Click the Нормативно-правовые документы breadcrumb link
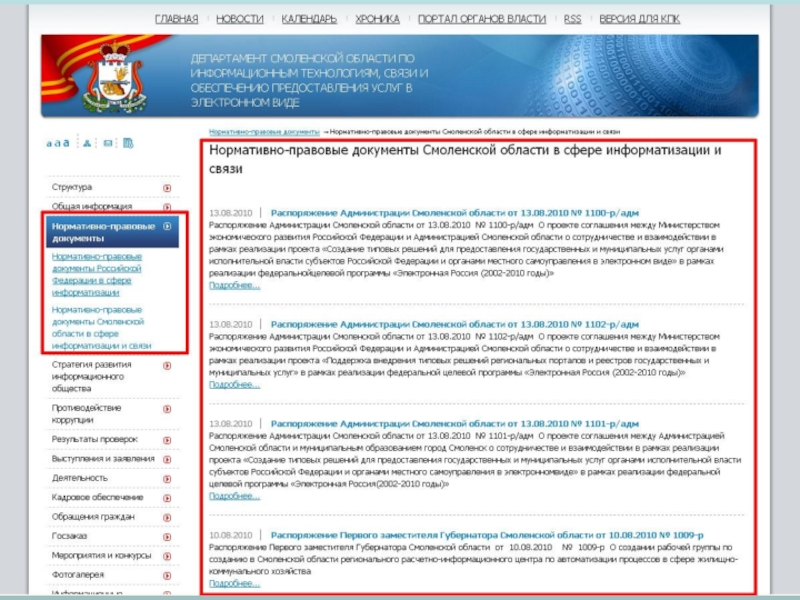Image resolution: width=800 pixels, height=600 pixels. pos(264,132)
